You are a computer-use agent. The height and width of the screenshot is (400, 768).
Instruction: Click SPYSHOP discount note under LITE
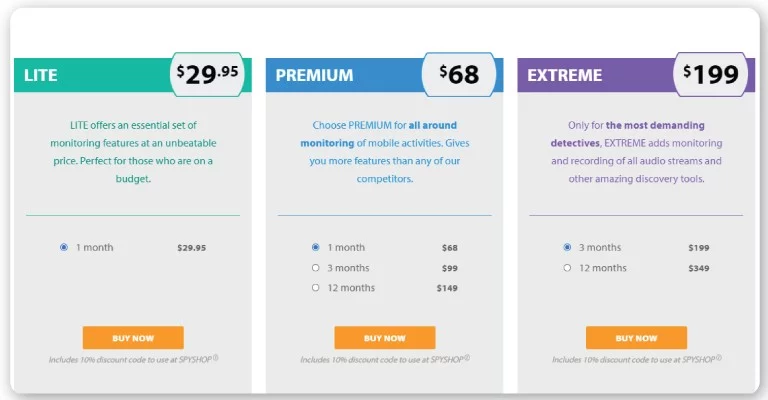point(133,359)
